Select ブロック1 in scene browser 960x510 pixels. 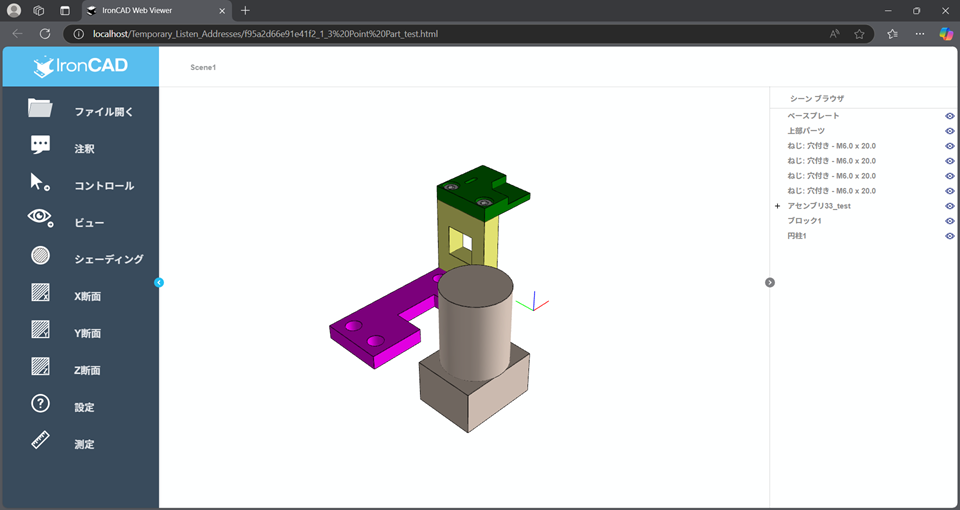coord(804,221)
